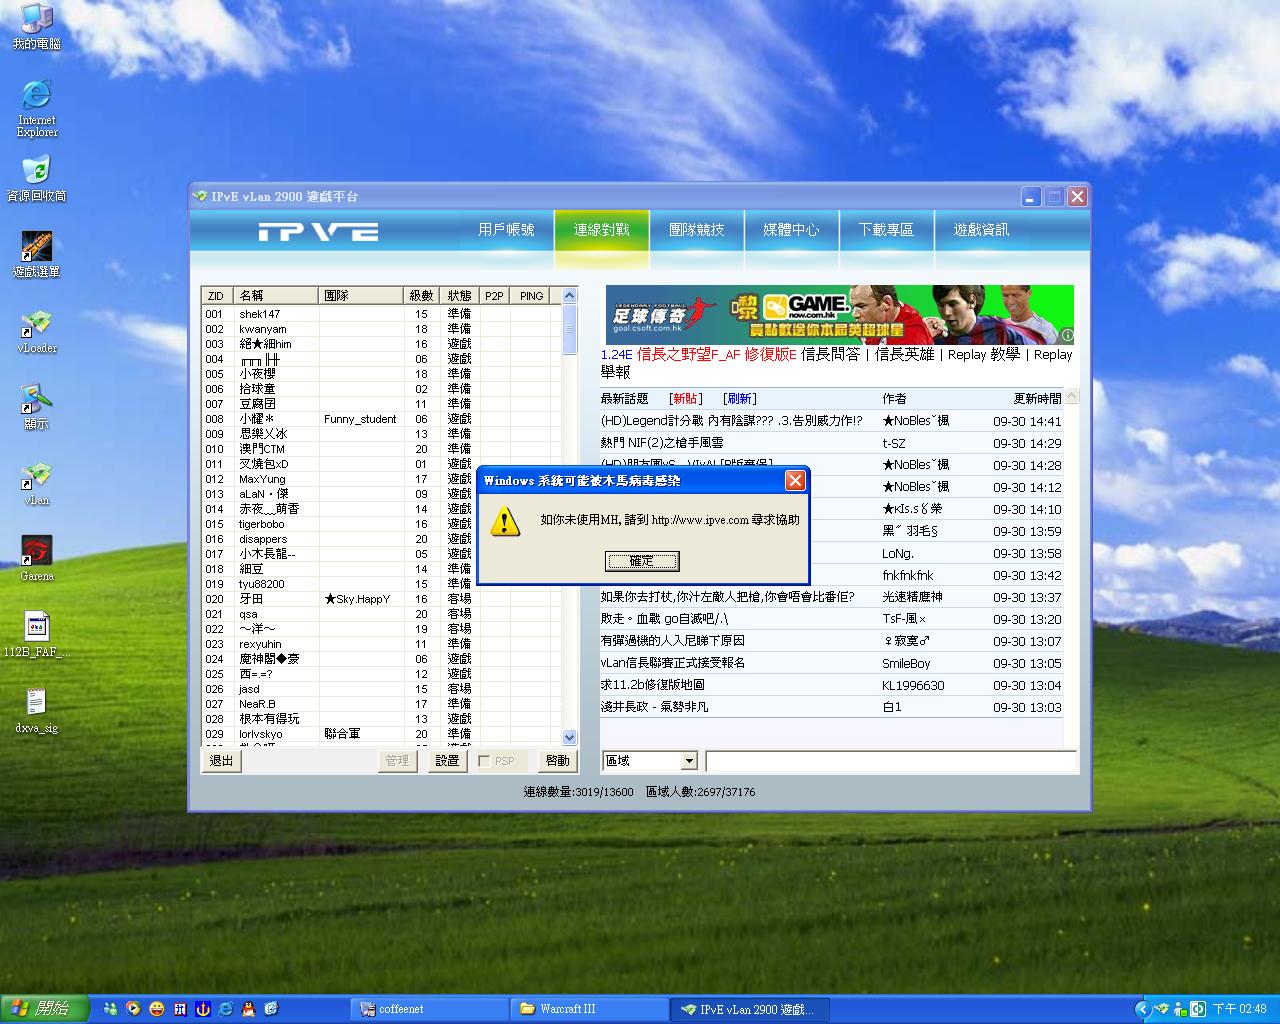This screenshot has height=1024, width=1280.
Task: Select the dxva_sig file on the desktop
Action: (x=37, y=711)
